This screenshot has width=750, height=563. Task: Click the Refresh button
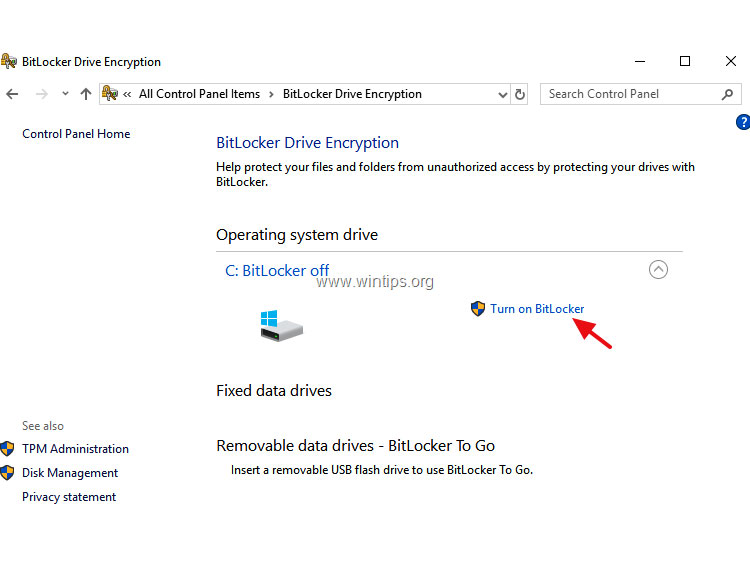pyautogui.click(x=520, y=94)
